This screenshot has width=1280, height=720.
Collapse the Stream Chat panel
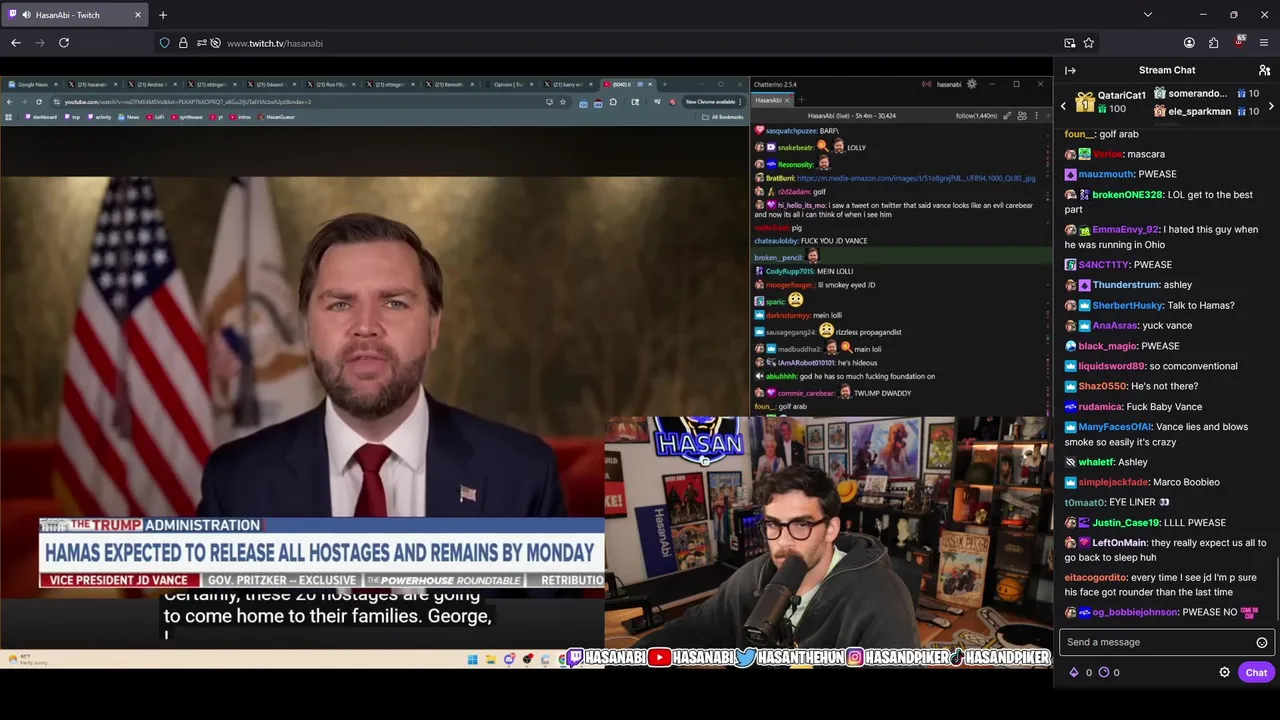coord(1070,70)
